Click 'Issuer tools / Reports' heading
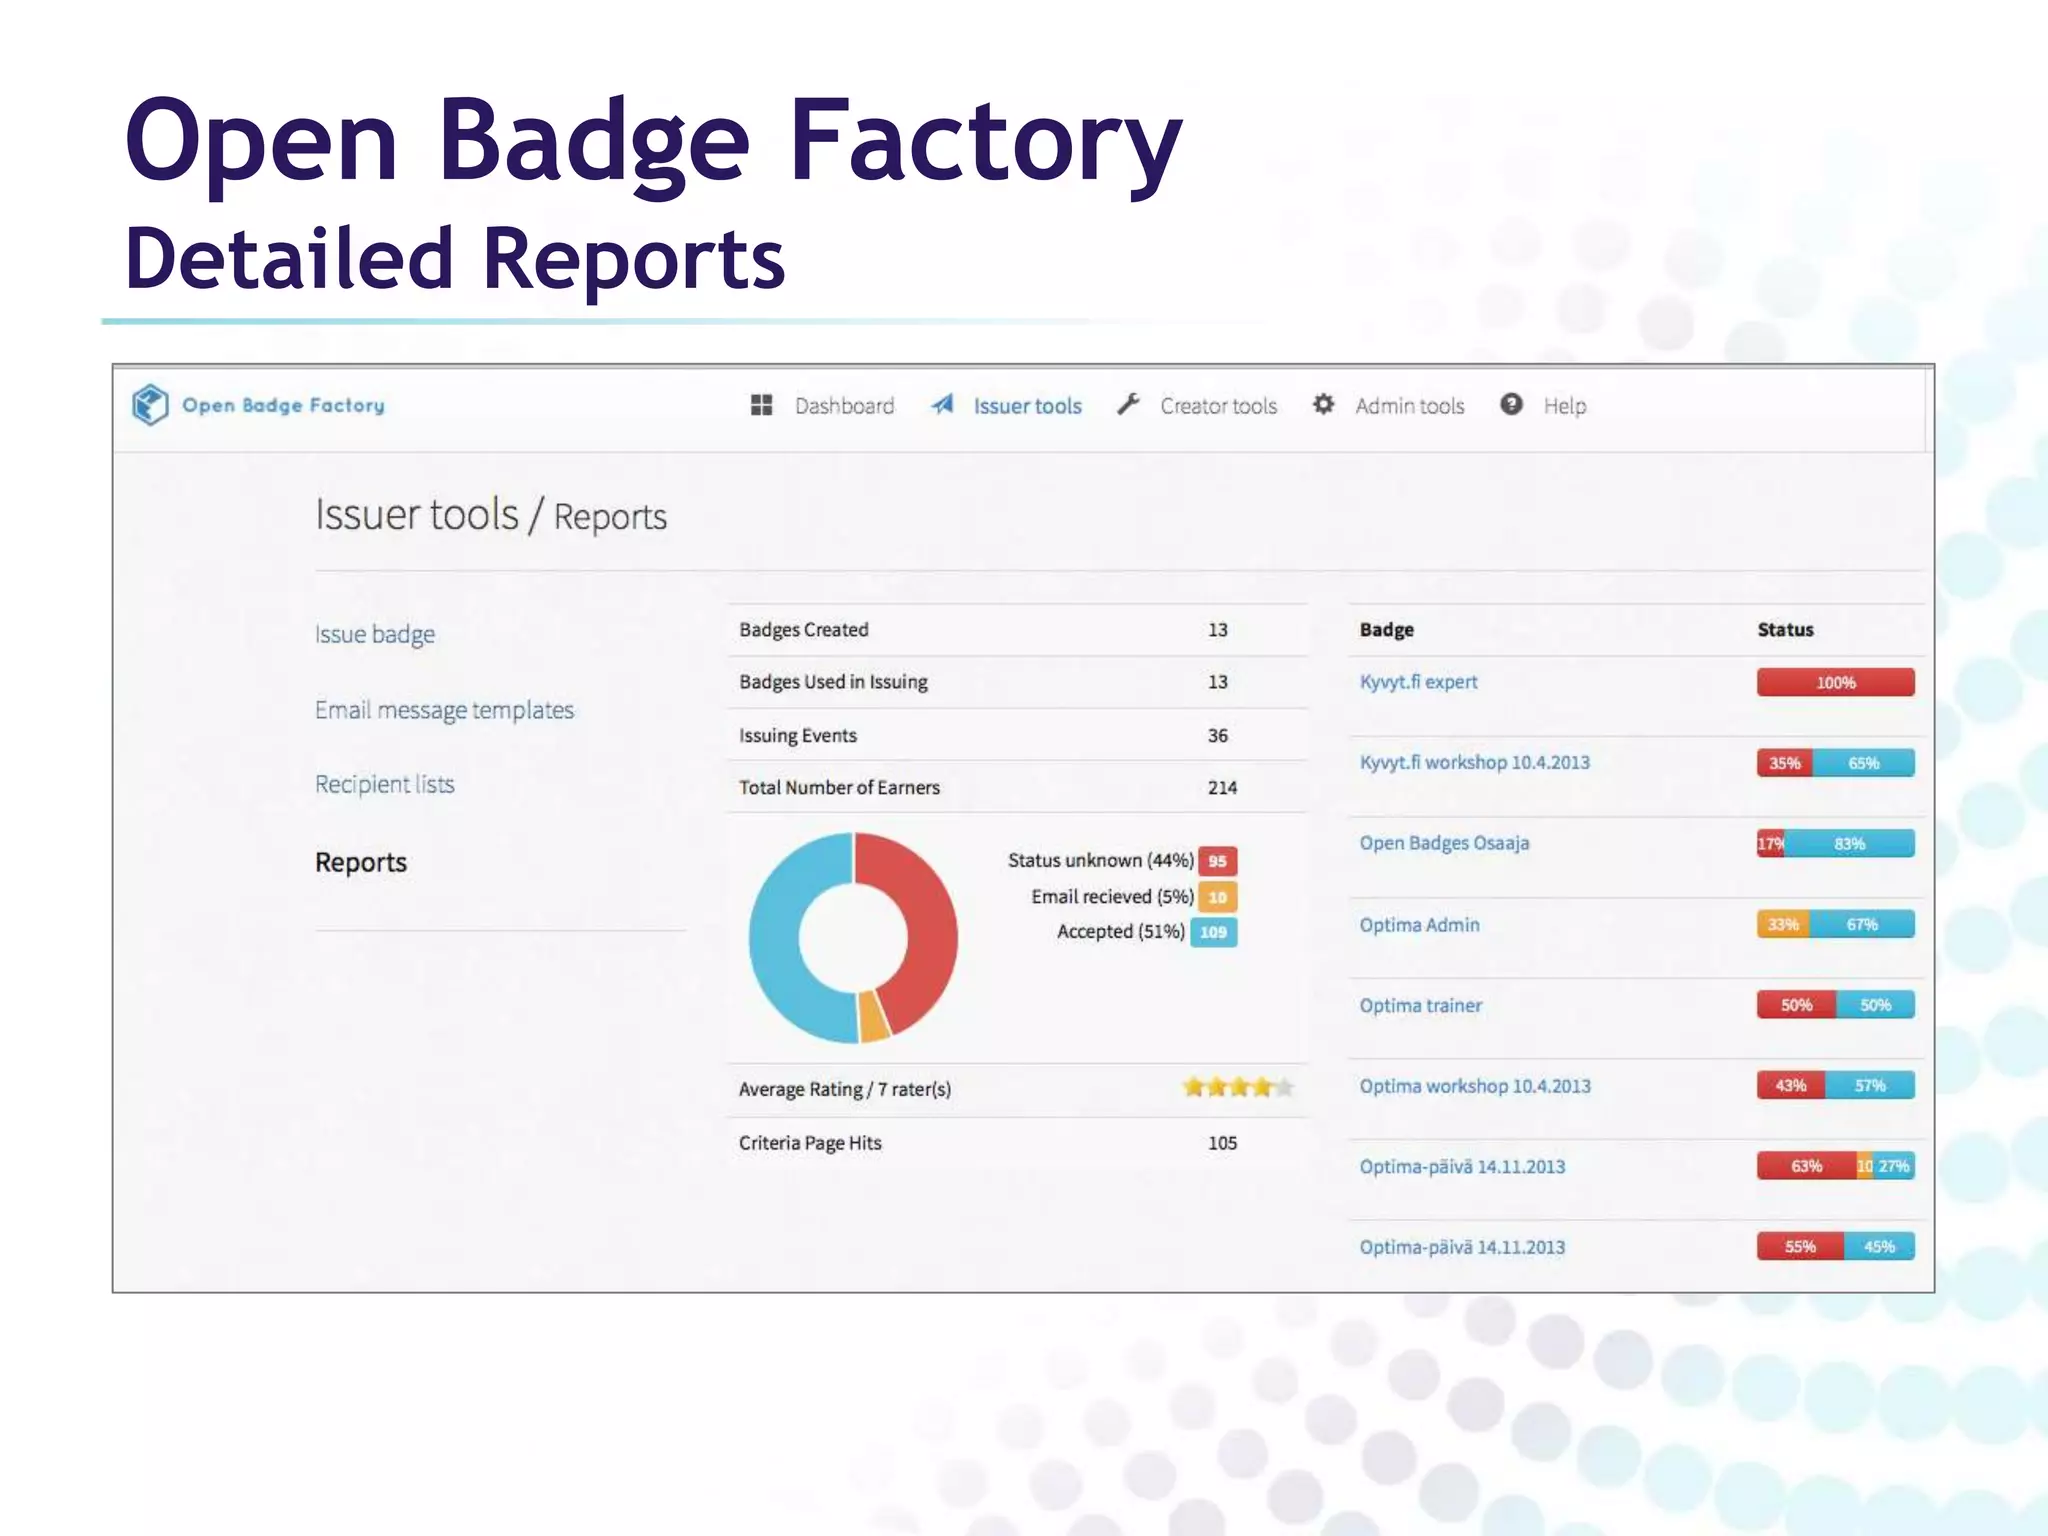The height and width of the screenshot is (1536, 2048). 490,516
